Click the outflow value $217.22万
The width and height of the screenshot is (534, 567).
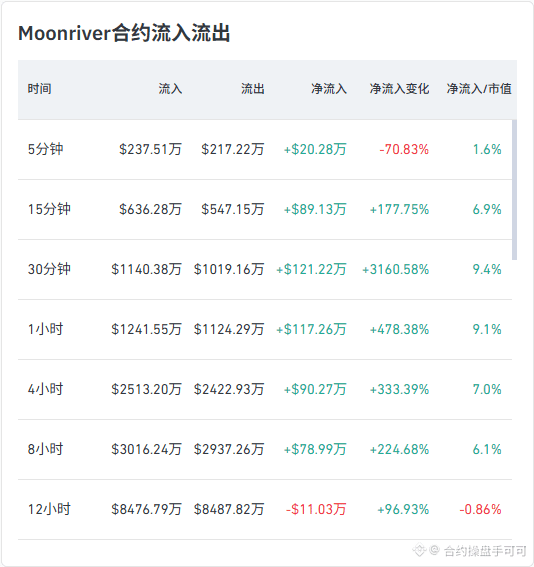tap(233, 149)
